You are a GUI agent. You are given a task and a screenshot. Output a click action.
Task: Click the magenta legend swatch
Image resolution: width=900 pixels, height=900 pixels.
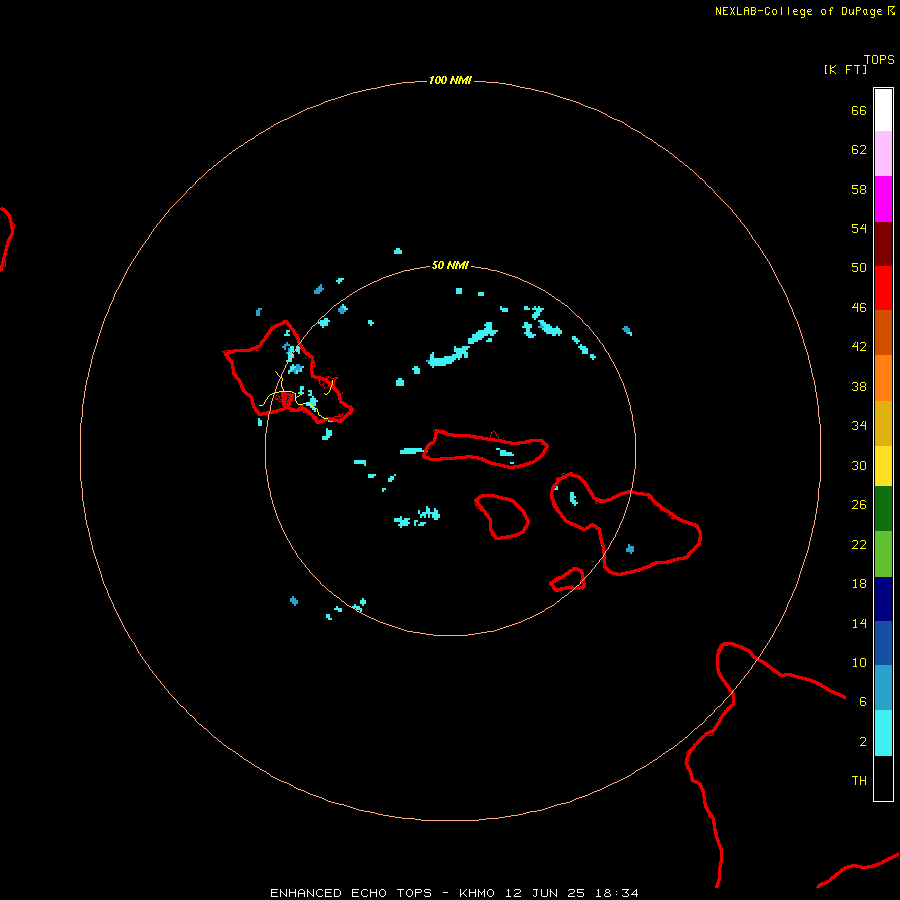coord(883,199)
